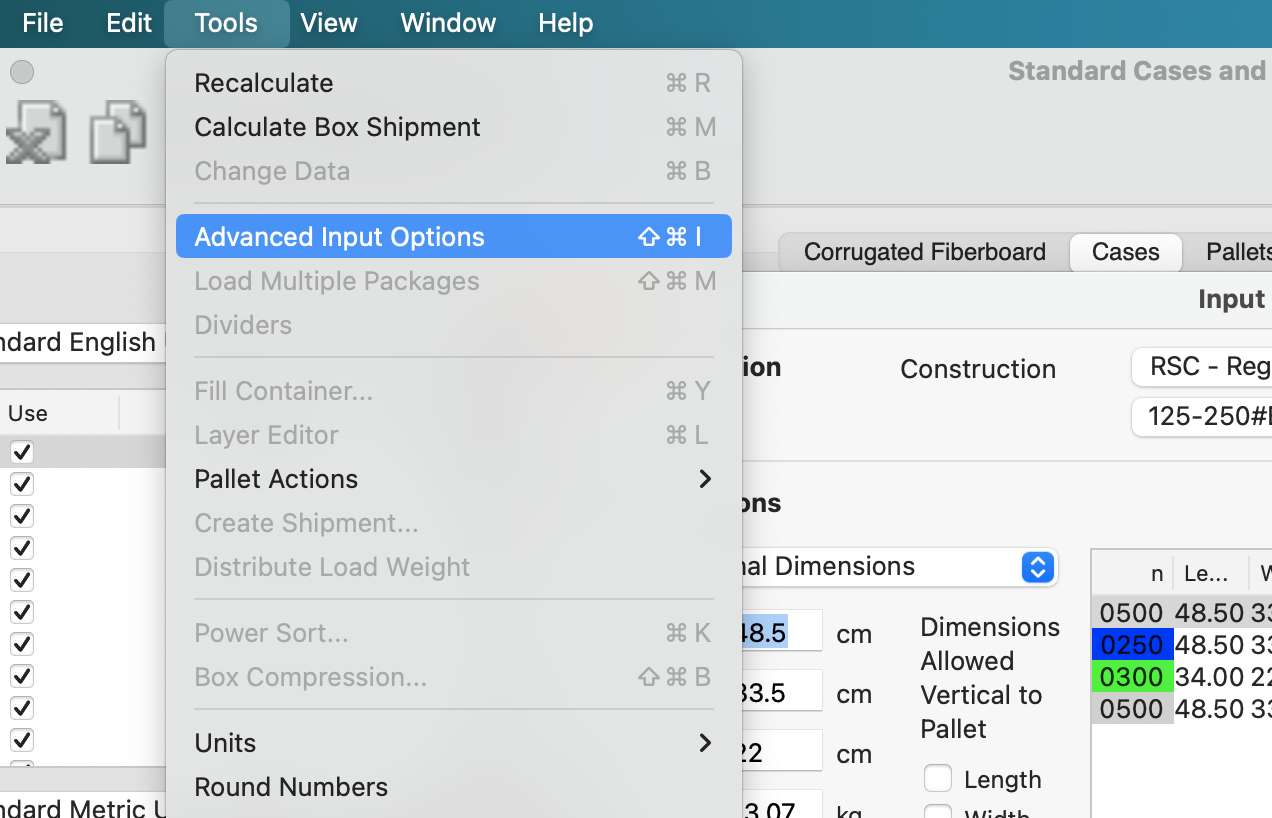The width and height of the screenshot is (1272, 818).
Task: Open the Help menu
Action: pos(566,23)
